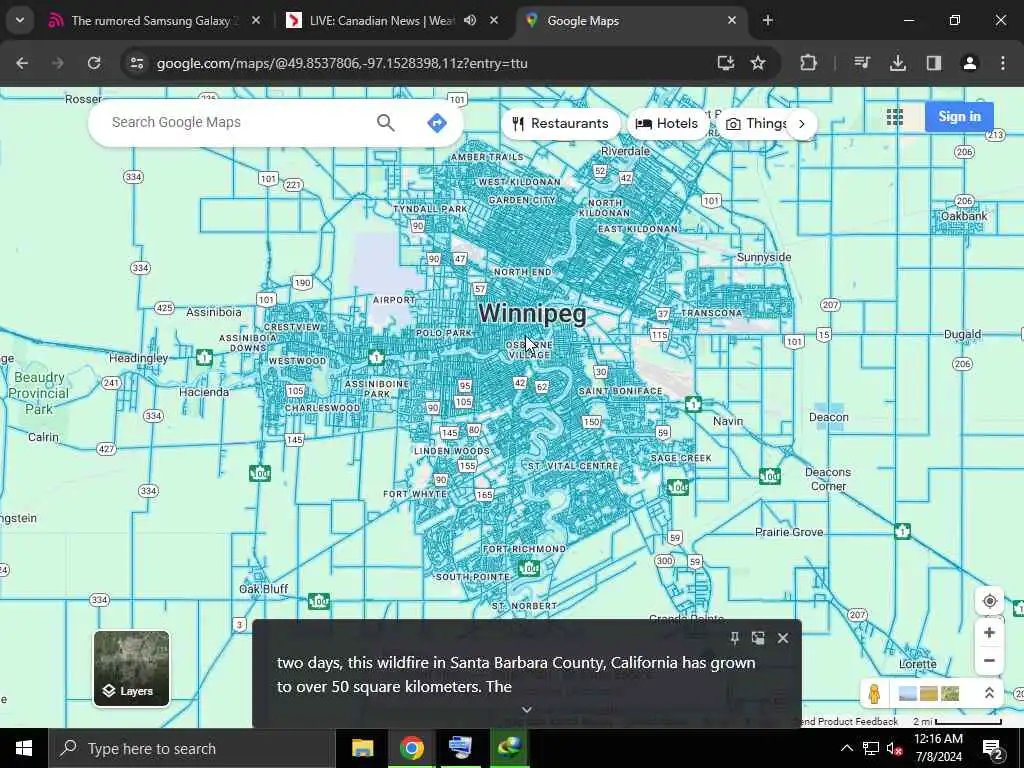
Task: Sign in to Google
Action: point(959,116)
